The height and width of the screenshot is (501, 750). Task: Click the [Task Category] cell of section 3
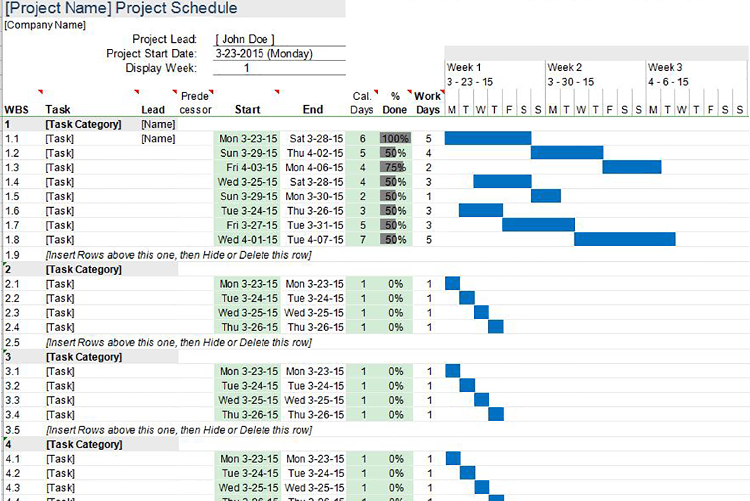click(x=84, y=356)
